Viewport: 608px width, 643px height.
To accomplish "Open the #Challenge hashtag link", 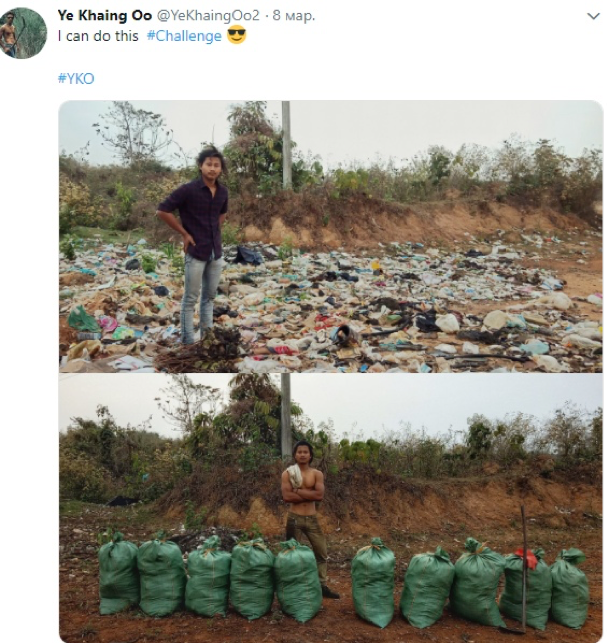I will tap(184, 36).
